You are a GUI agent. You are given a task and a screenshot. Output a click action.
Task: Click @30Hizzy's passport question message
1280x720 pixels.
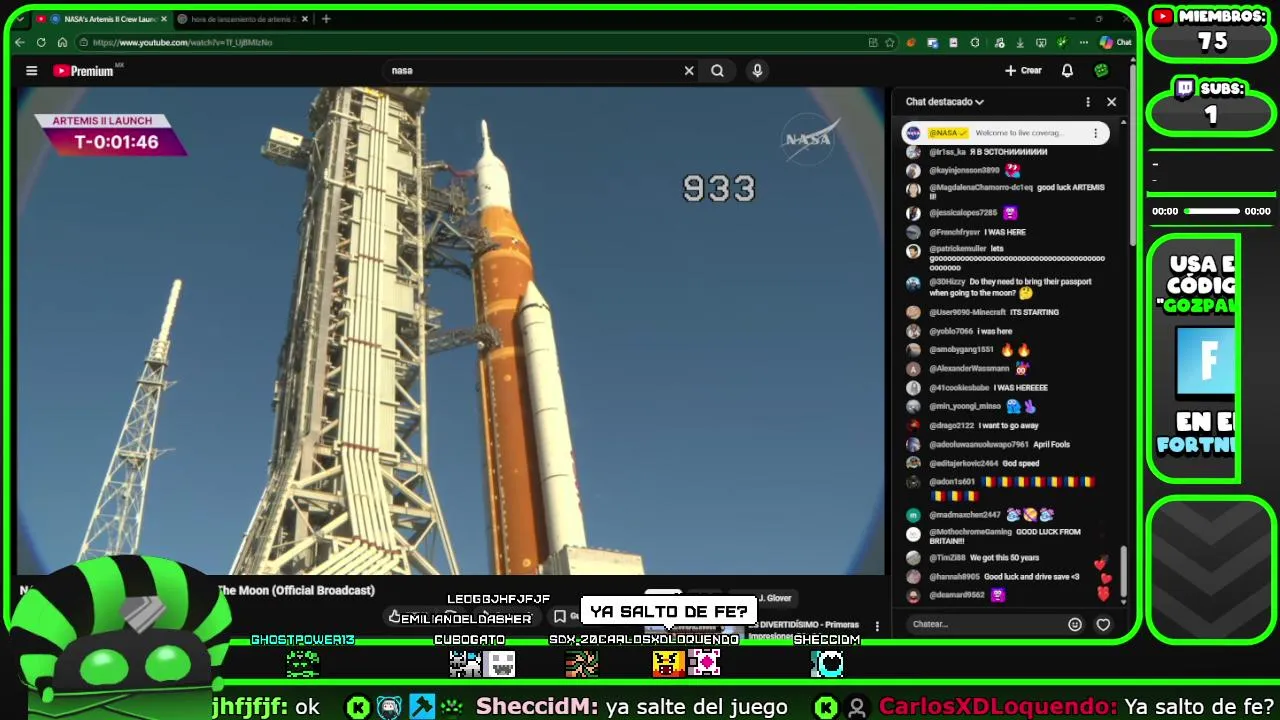(x=1008, y=288)
